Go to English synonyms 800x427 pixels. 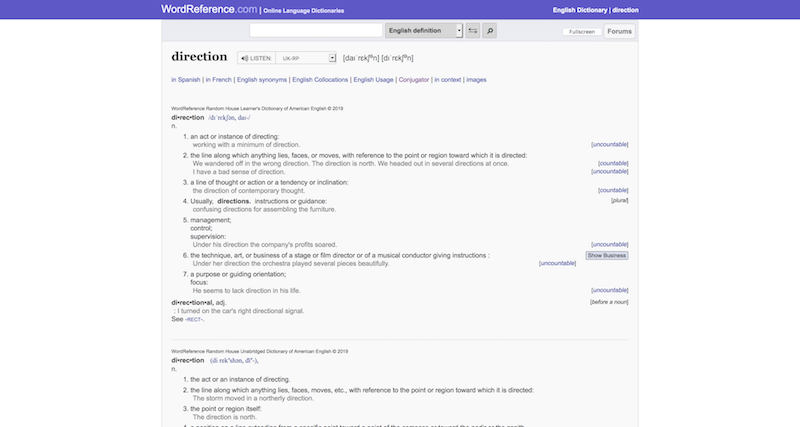[261, 79]
